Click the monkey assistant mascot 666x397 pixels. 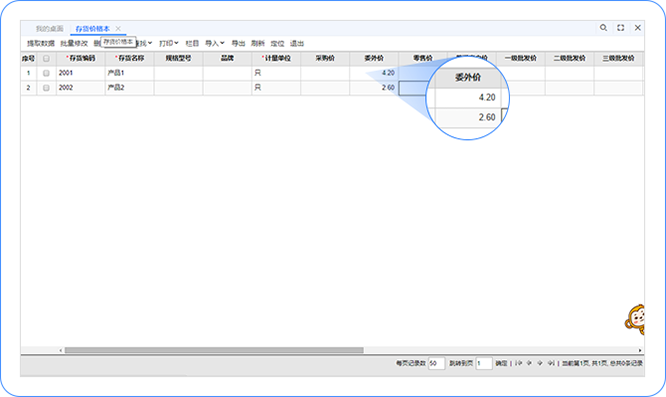click(635, 320)
